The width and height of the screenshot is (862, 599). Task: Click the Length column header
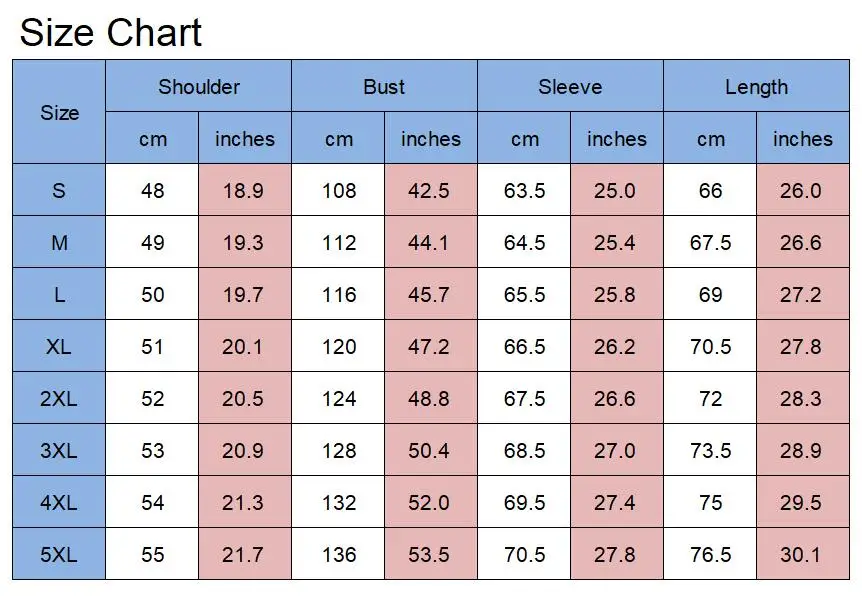point(756,87)
